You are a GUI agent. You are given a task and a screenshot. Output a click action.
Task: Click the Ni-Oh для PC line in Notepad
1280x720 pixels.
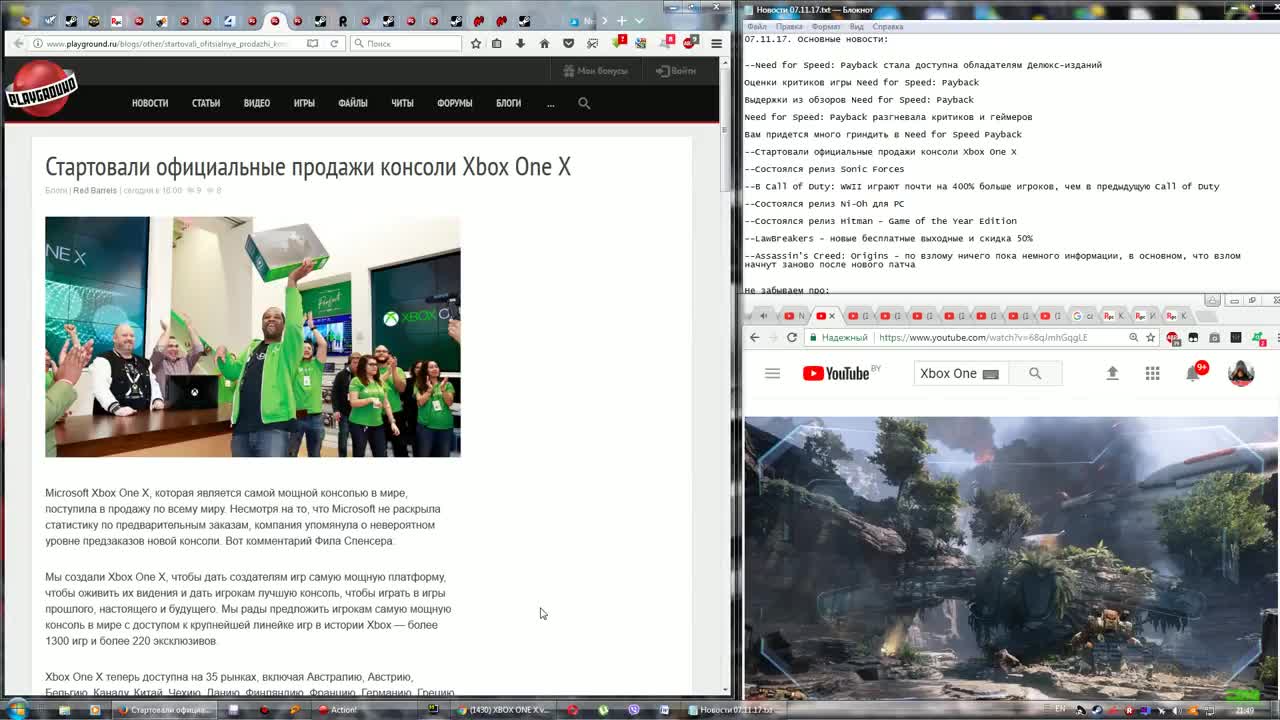pos(824,204)
